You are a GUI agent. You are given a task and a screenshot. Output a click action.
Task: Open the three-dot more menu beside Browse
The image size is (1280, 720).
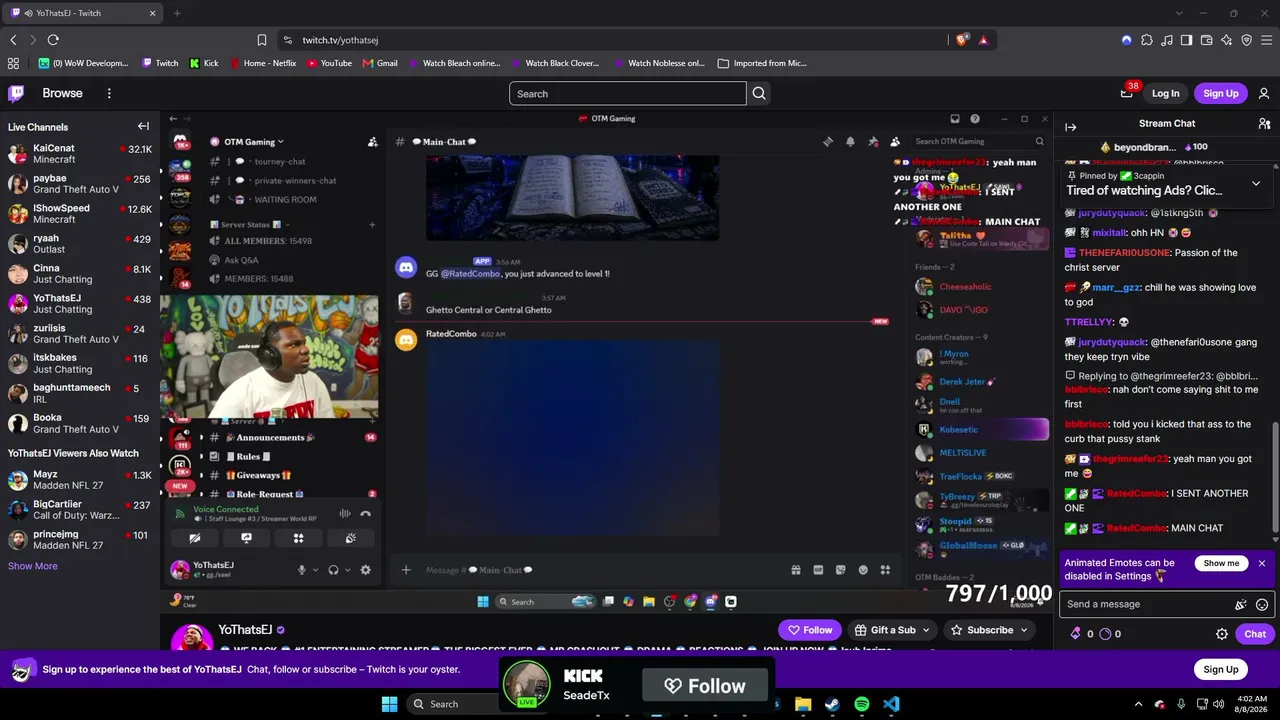coord(109,93)
